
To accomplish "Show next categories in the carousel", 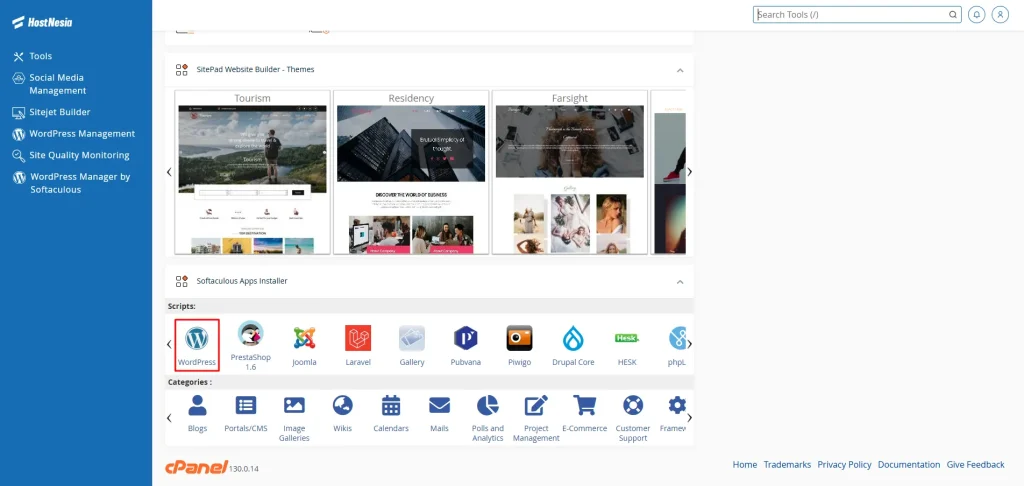I will pyautogui.click(x=690, y=417).
